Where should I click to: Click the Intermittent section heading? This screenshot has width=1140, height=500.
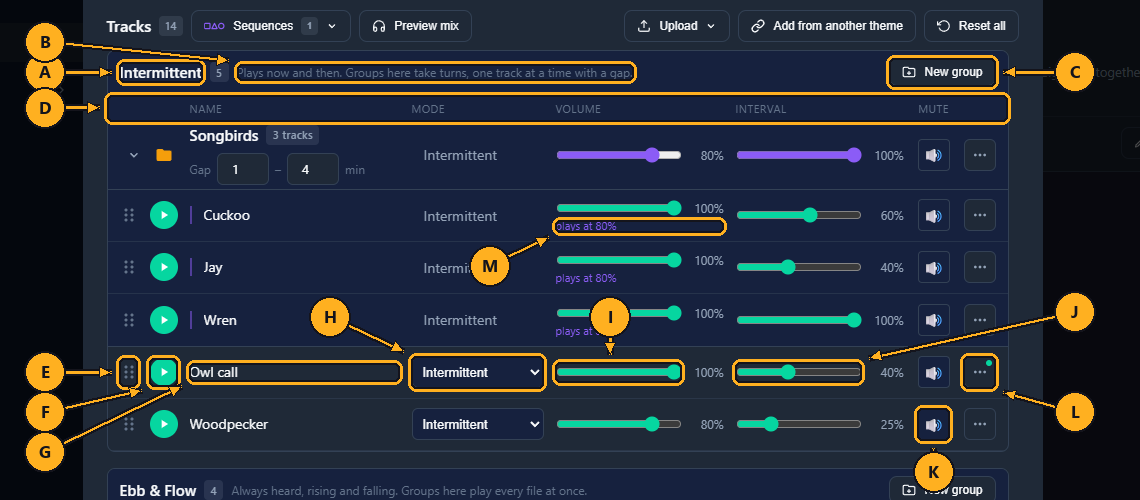pyautogui.click(x=160, y=73)
